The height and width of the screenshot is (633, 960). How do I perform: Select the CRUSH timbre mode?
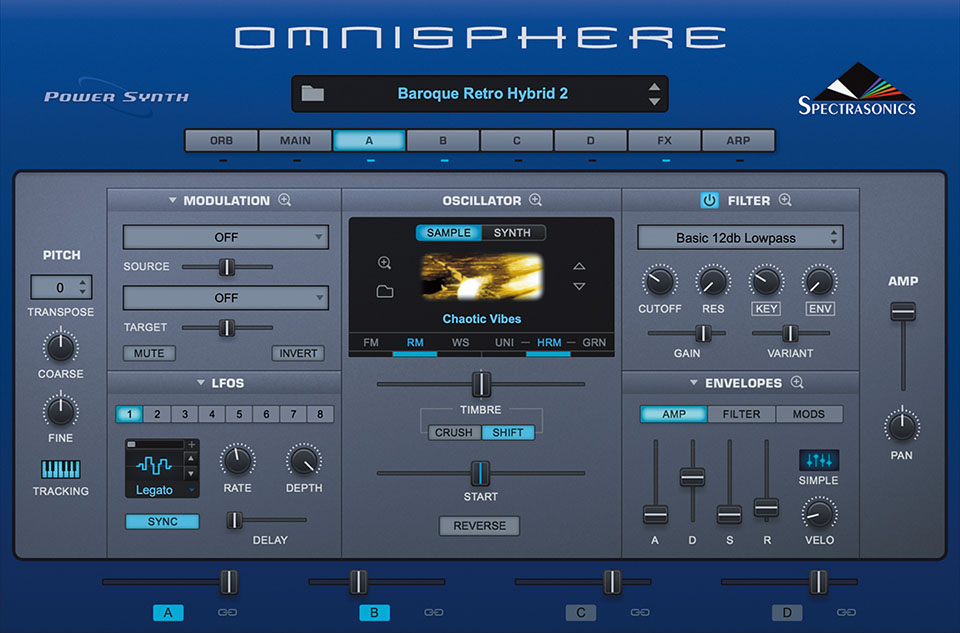point(454,432)
